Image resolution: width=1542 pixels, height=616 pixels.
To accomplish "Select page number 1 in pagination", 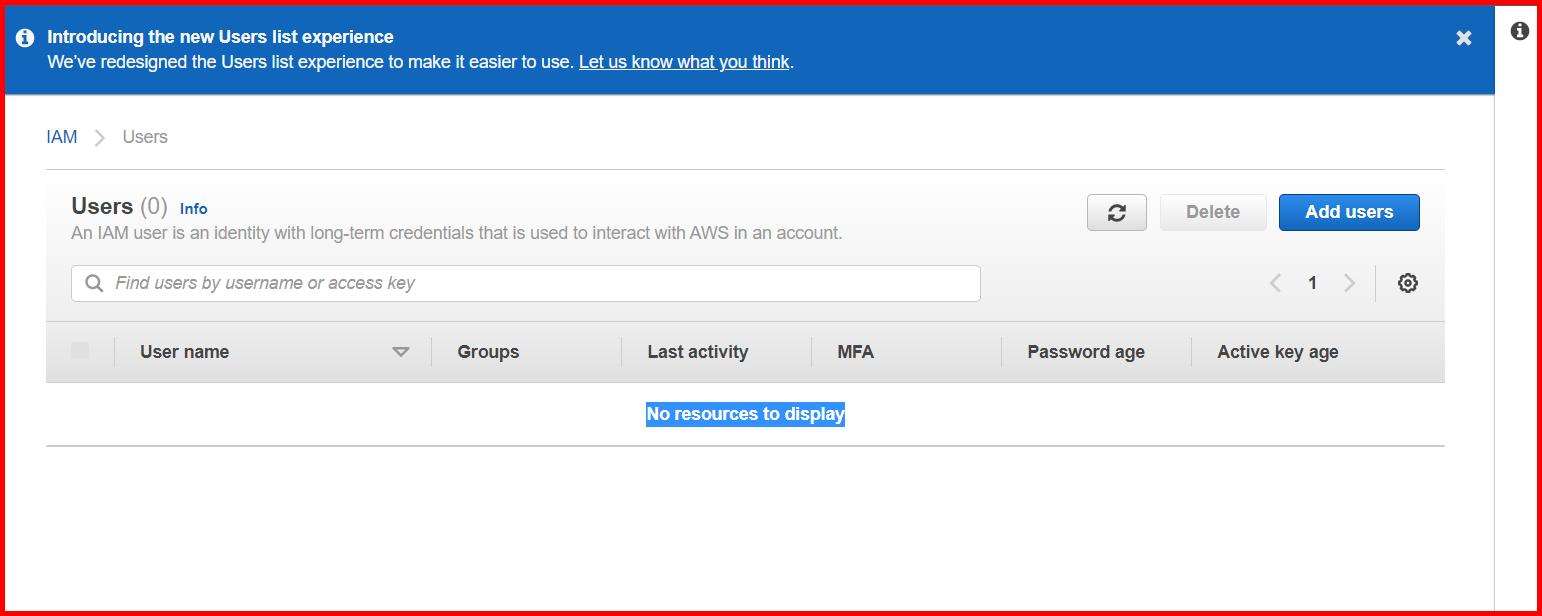I will 1312,283.
